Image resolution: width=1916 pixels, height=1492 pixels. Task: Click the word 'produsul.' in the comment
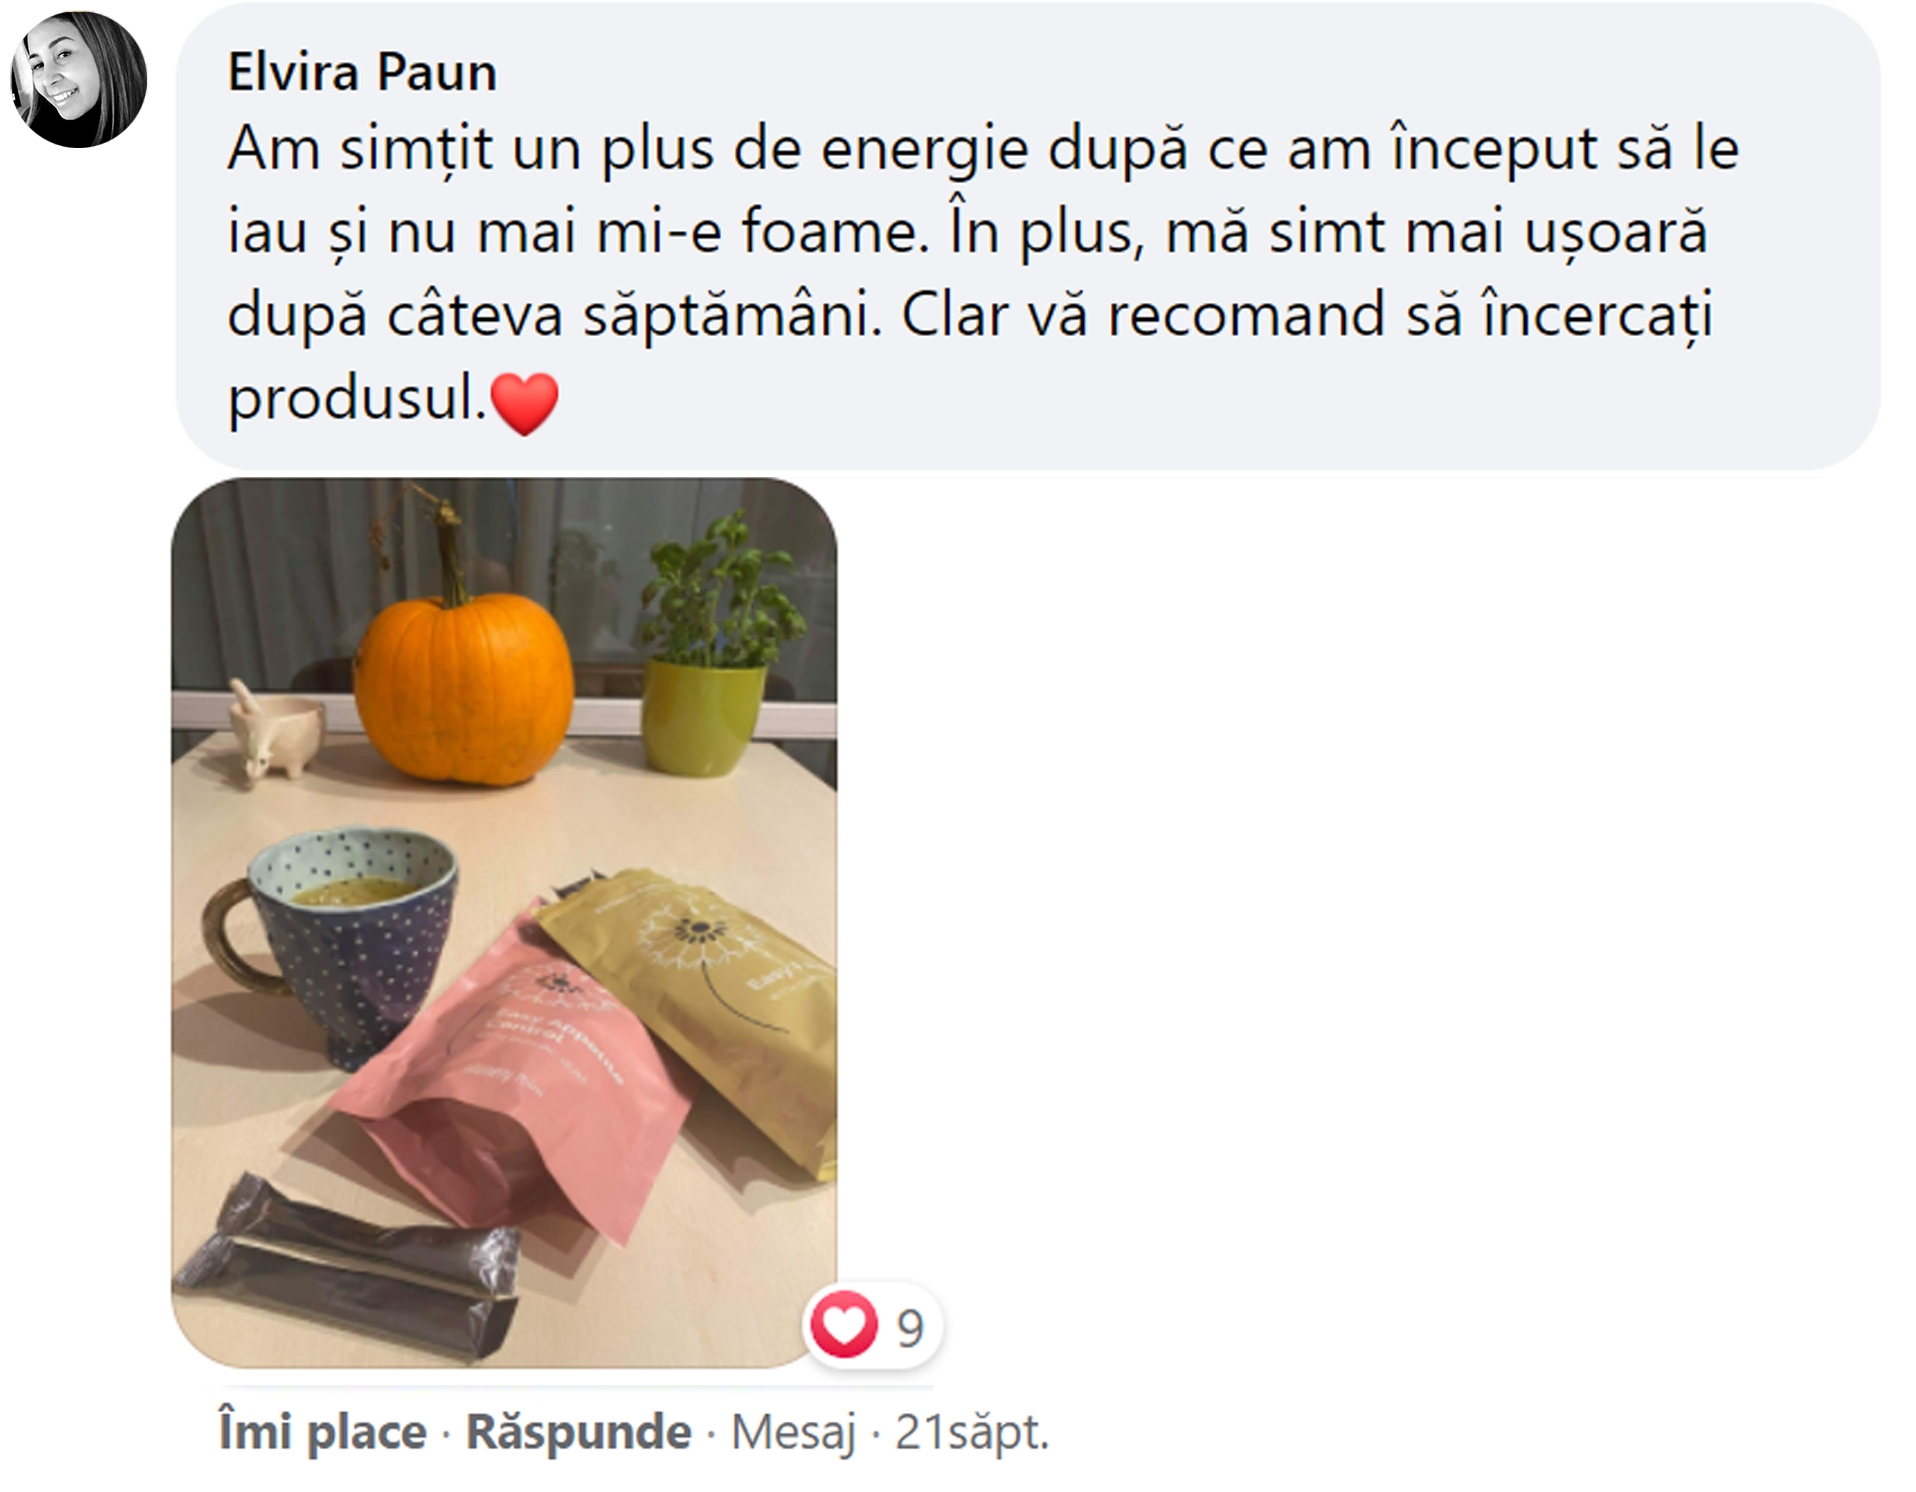coord(357,399)
